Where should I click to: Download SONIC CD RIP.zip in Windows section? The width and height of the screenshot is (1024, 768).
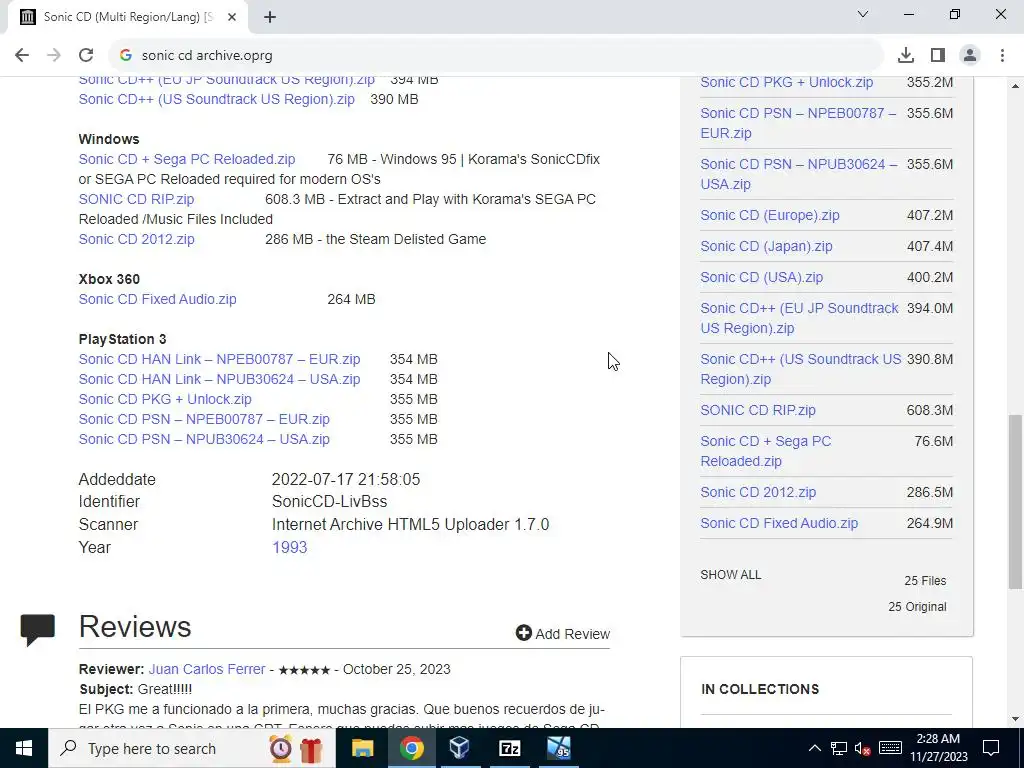[x=136, y=199]
